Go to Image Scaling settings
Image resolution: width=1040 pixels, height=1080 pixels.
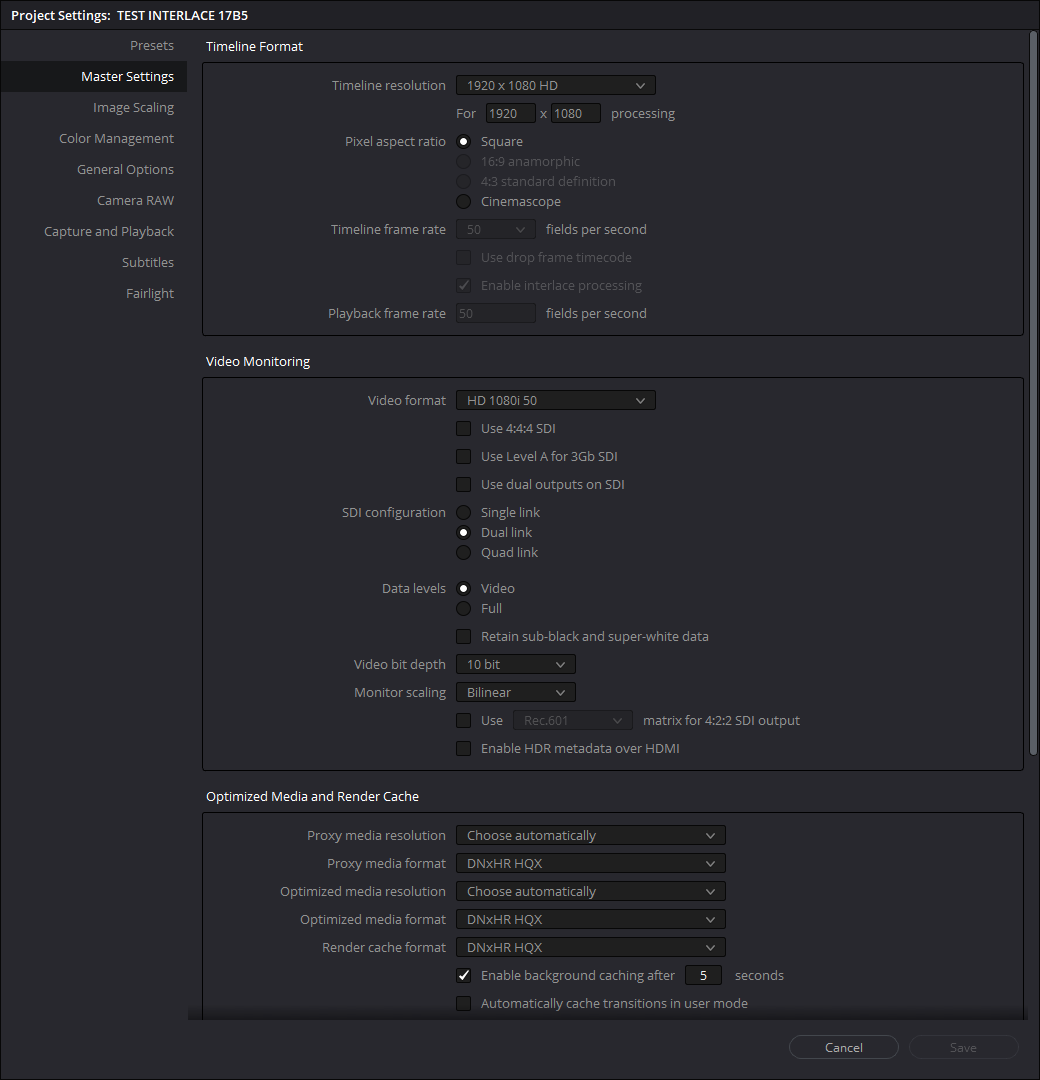click(x=134, y=107)
